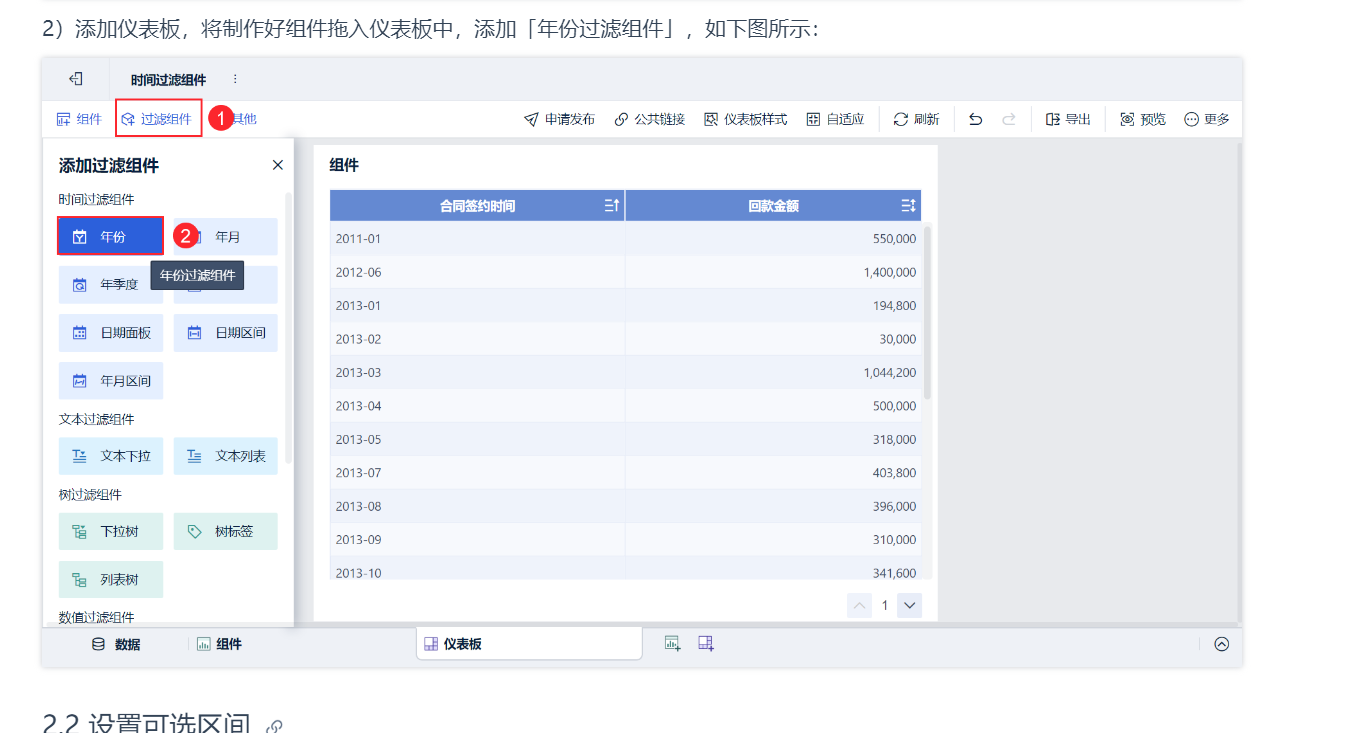Select the 日期面板 date panel filter
Viewport: 1348px width, 733px height.
coord(110,333)
